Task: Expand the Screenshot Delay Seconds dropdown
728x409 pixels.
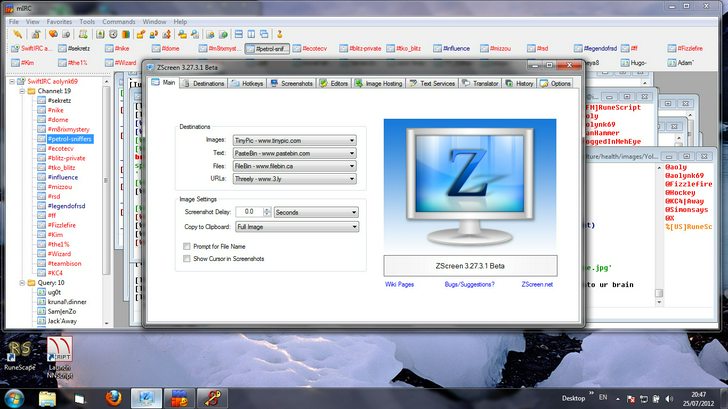Action: 316,212
